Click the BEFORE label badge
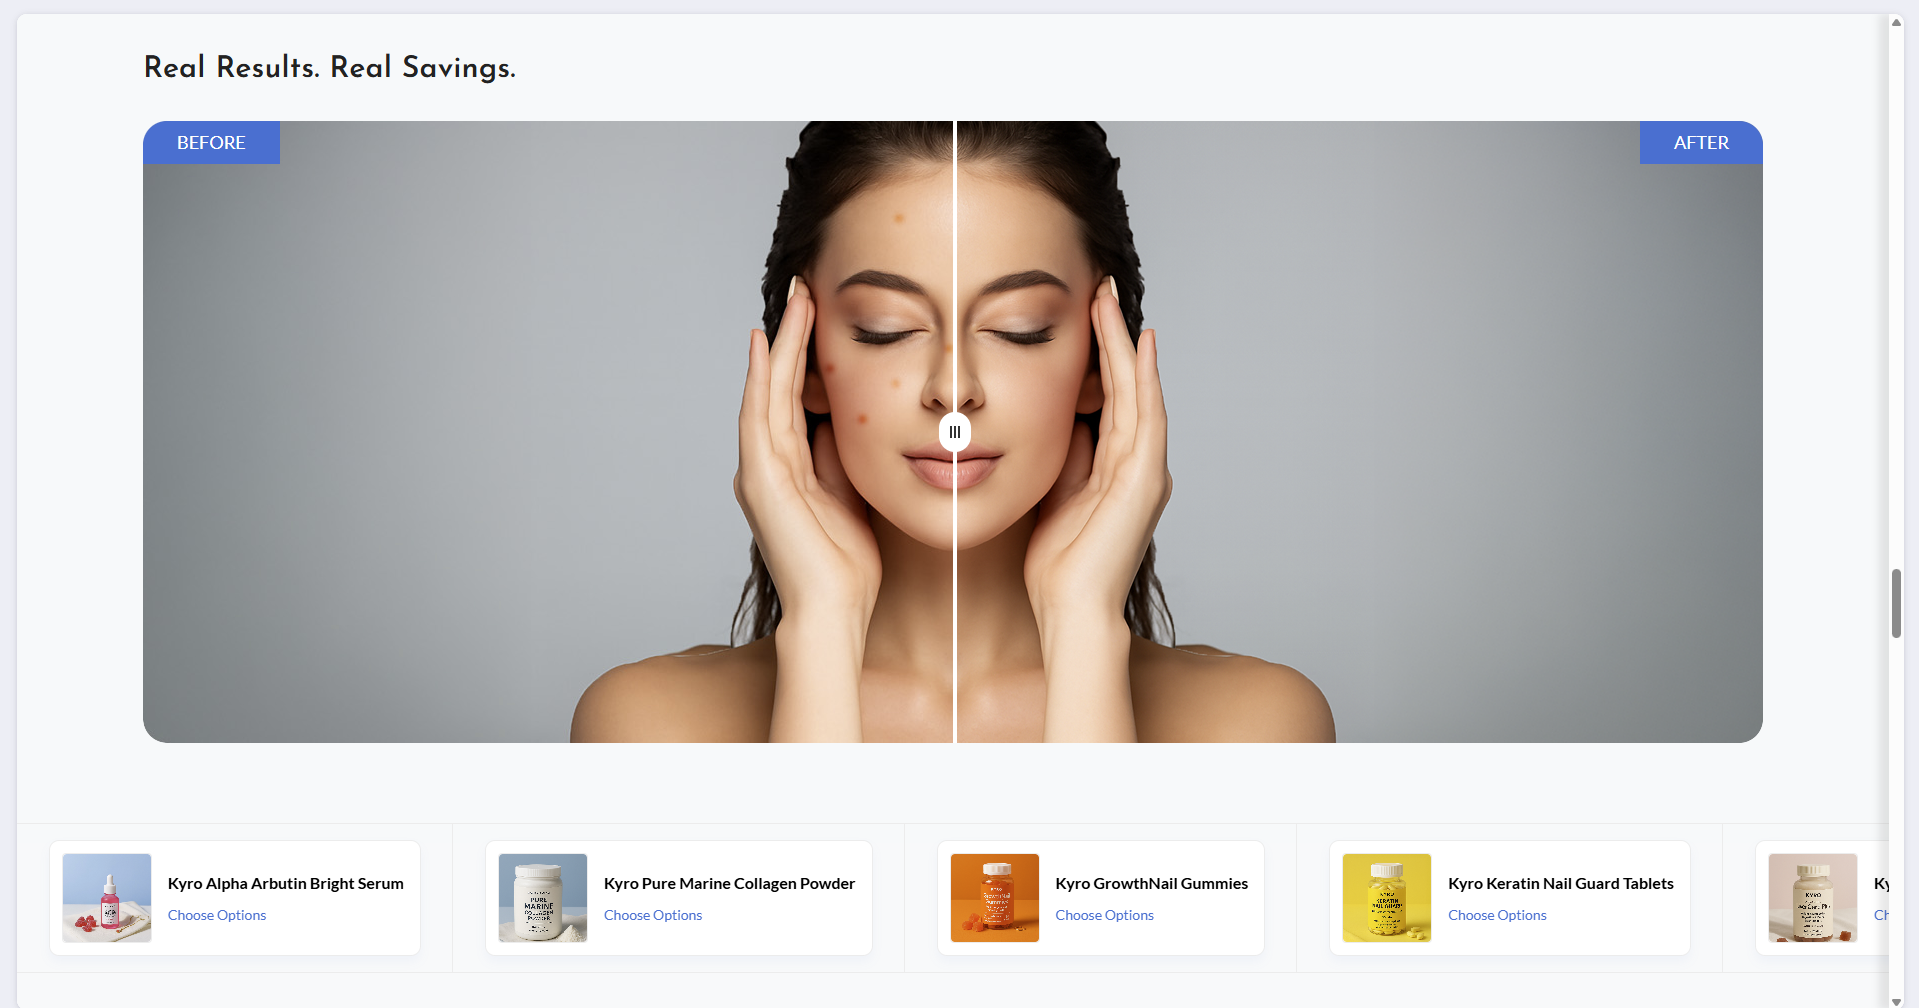 [211, 143]
